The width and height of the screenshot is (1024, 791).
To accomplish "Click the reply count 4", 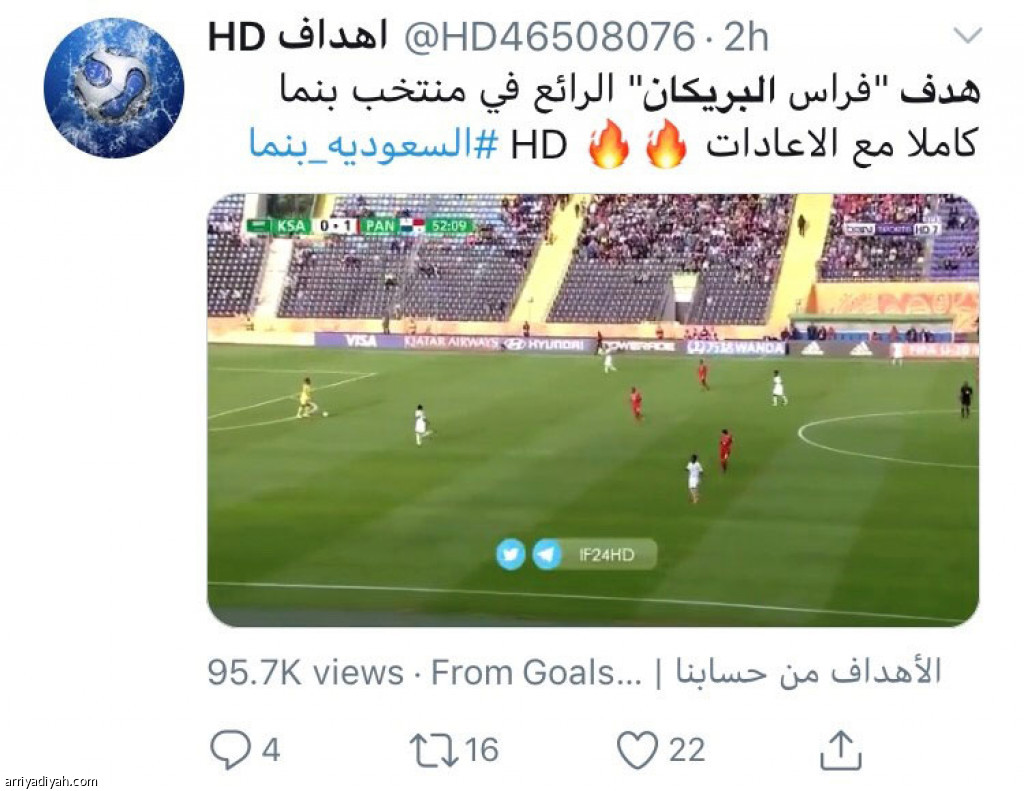I will pyautogui.click(x=271, y=750).
